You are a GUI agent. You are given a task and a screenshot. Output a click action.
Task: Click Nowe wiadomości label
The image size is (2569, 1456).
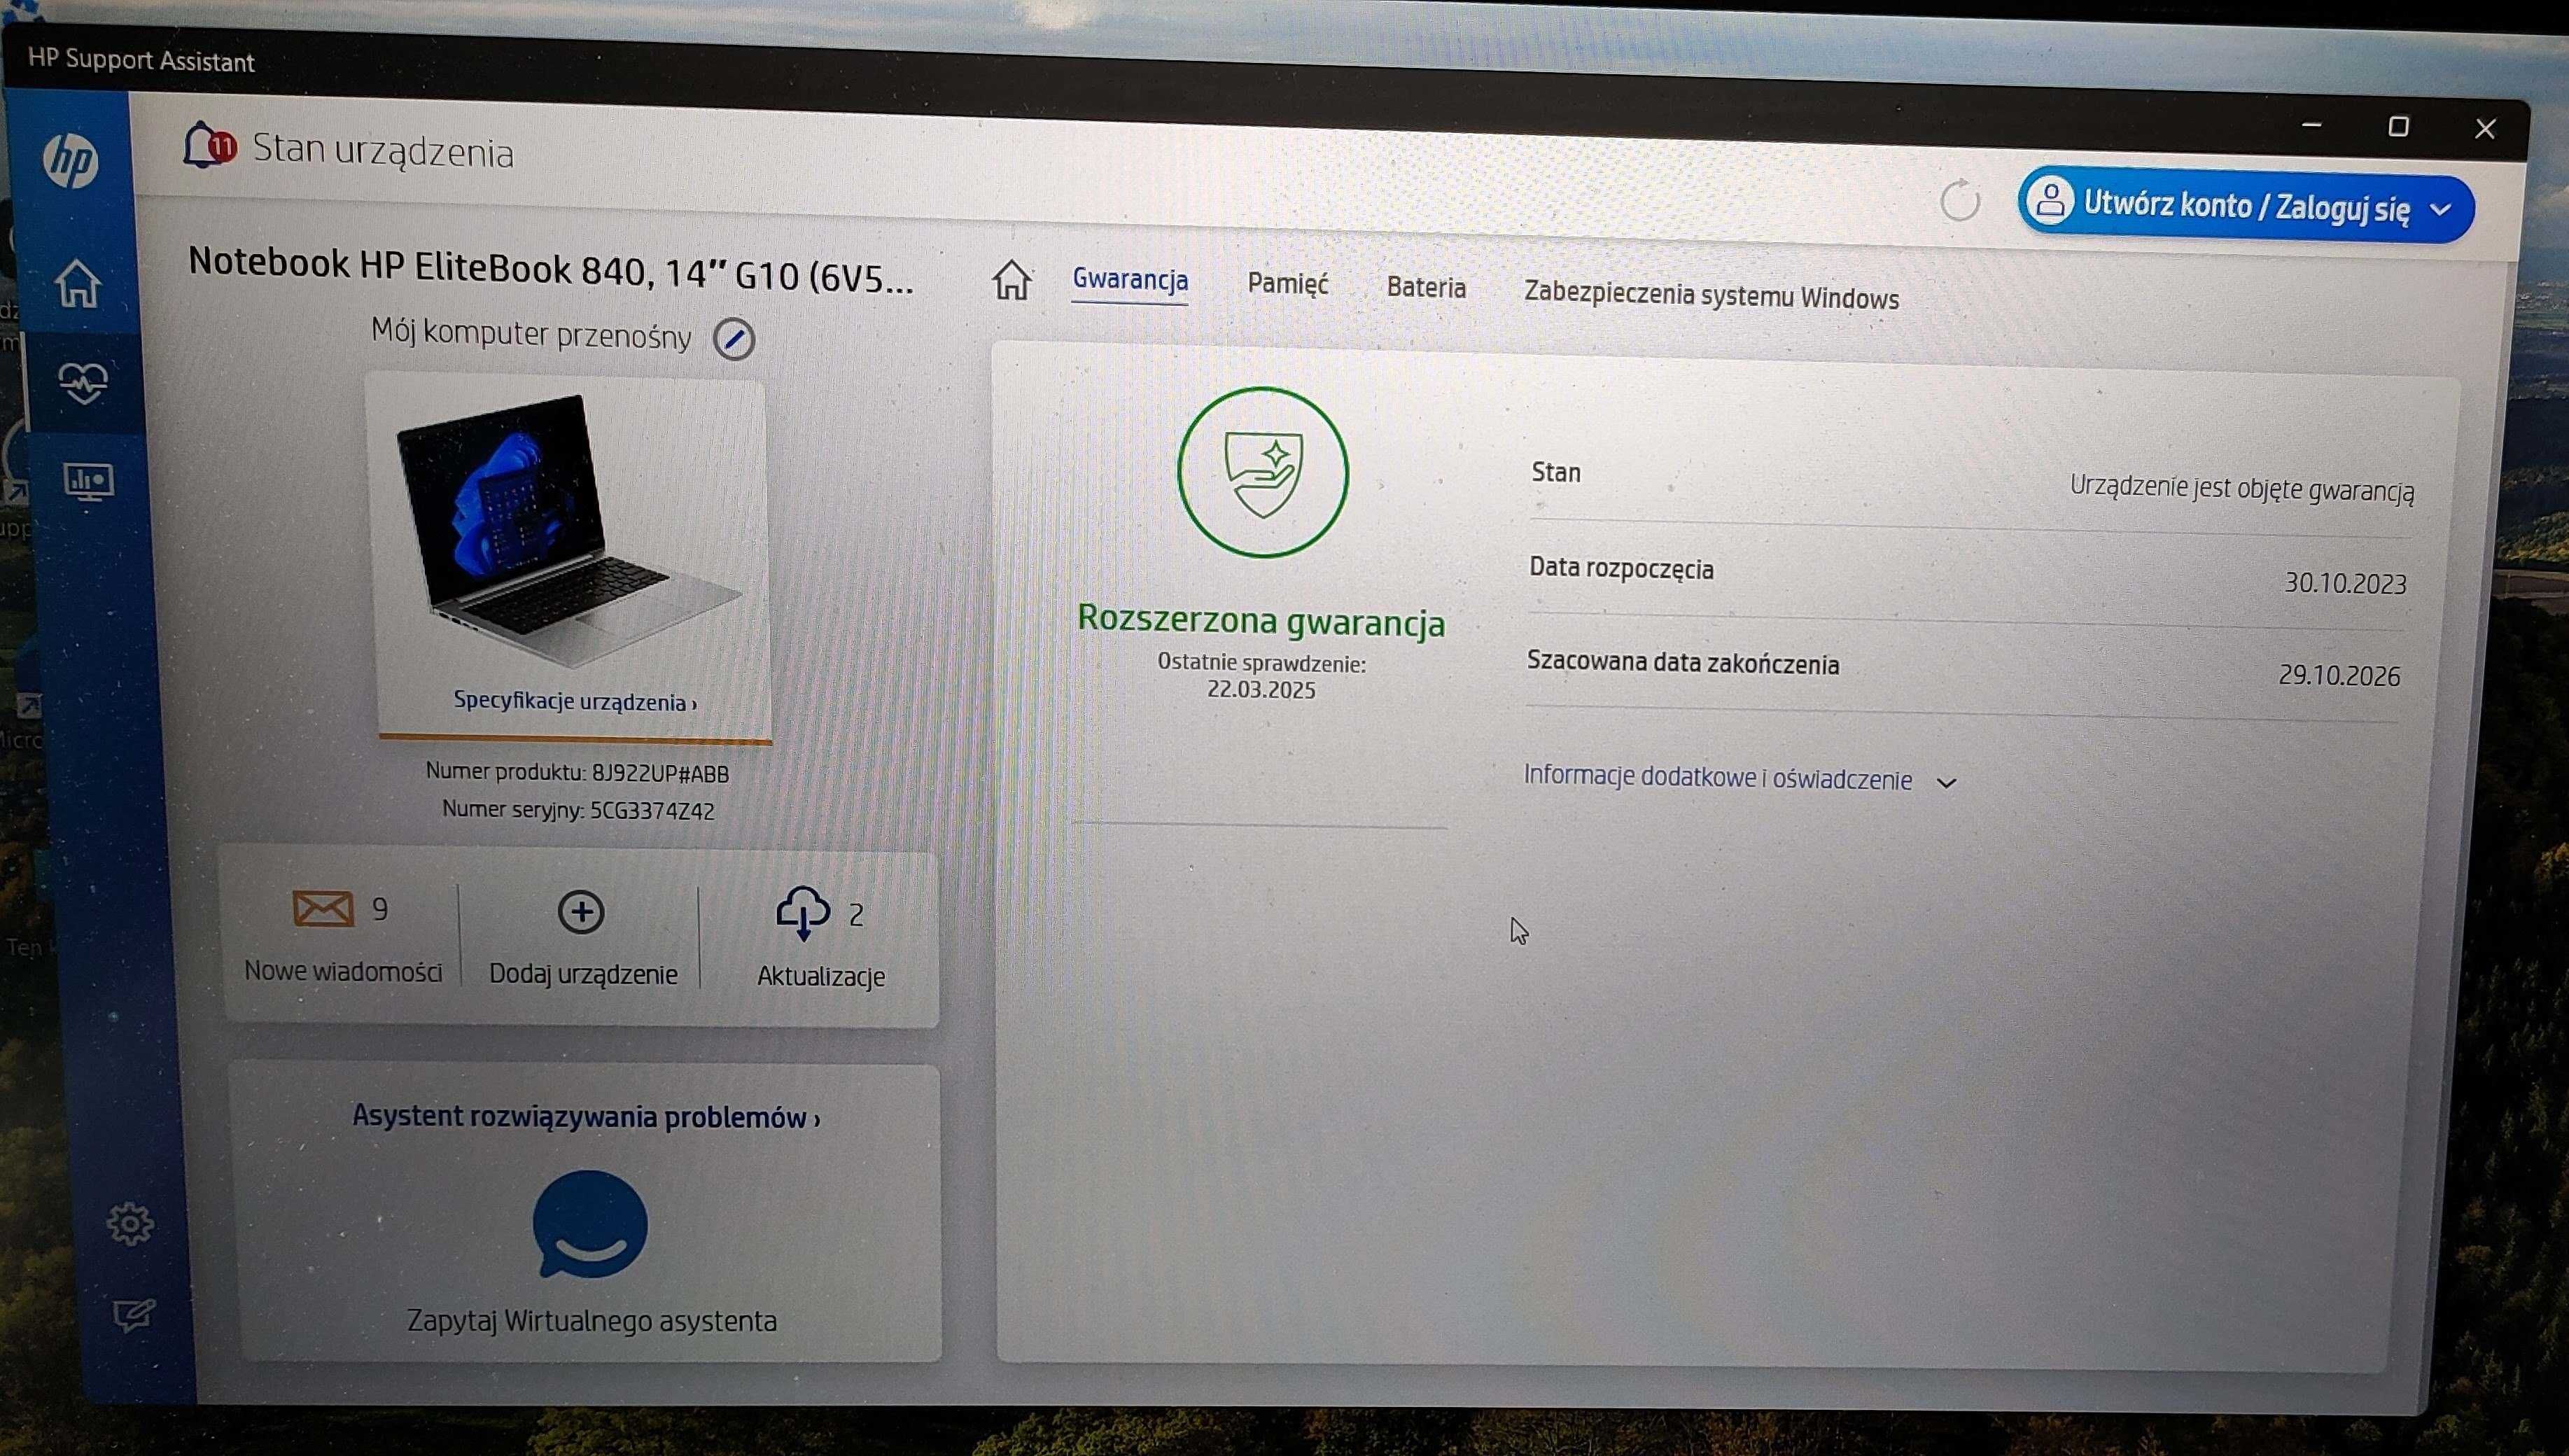pyautogui.click(x=343, y=971)
